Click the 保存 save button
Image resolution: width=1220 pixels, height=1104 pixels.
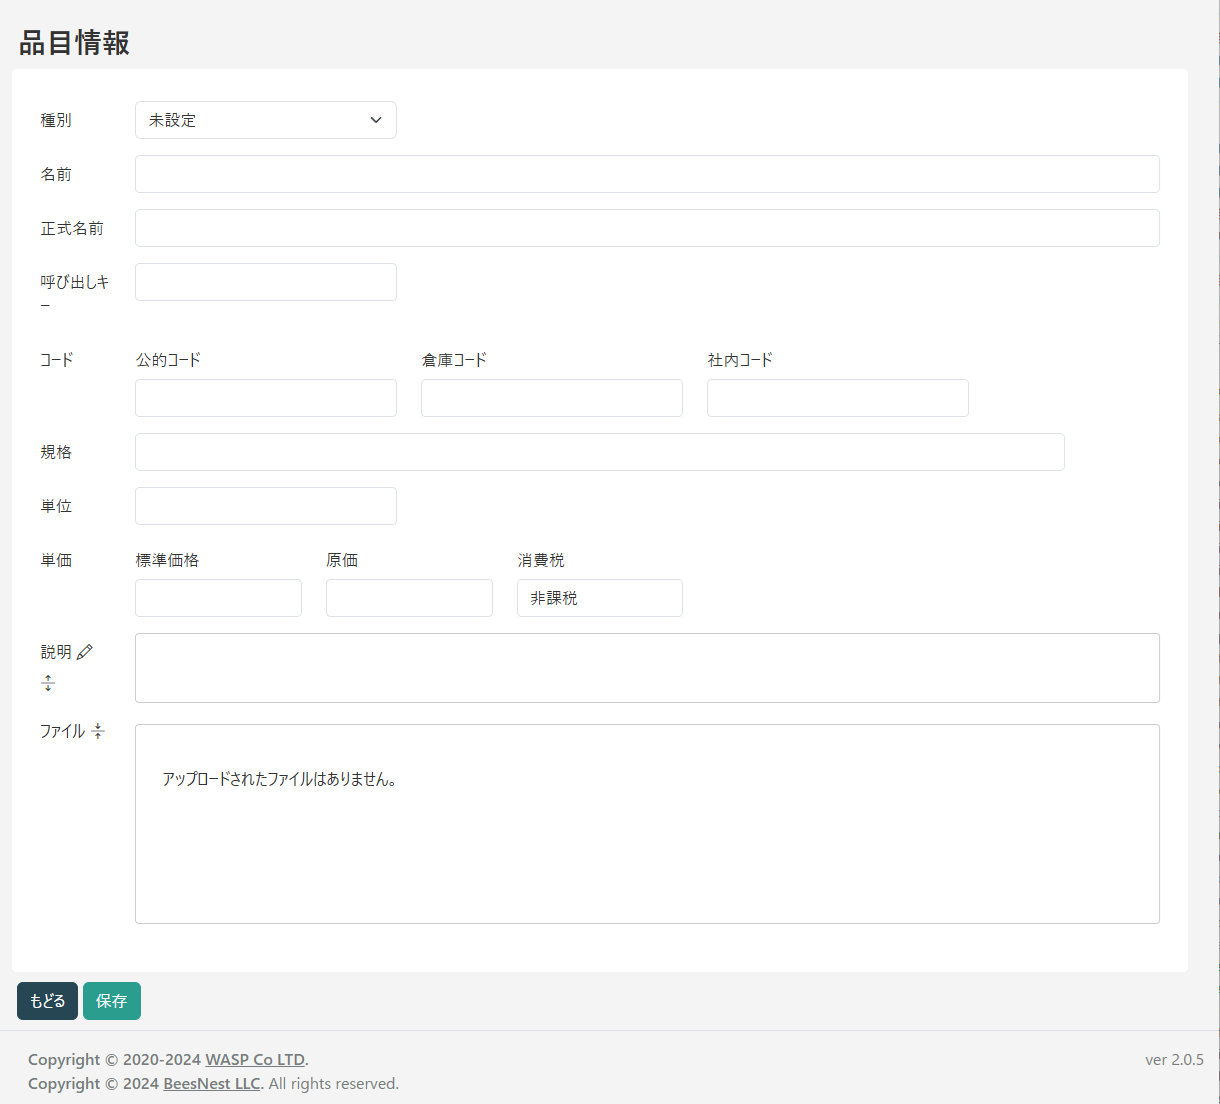111,1000
